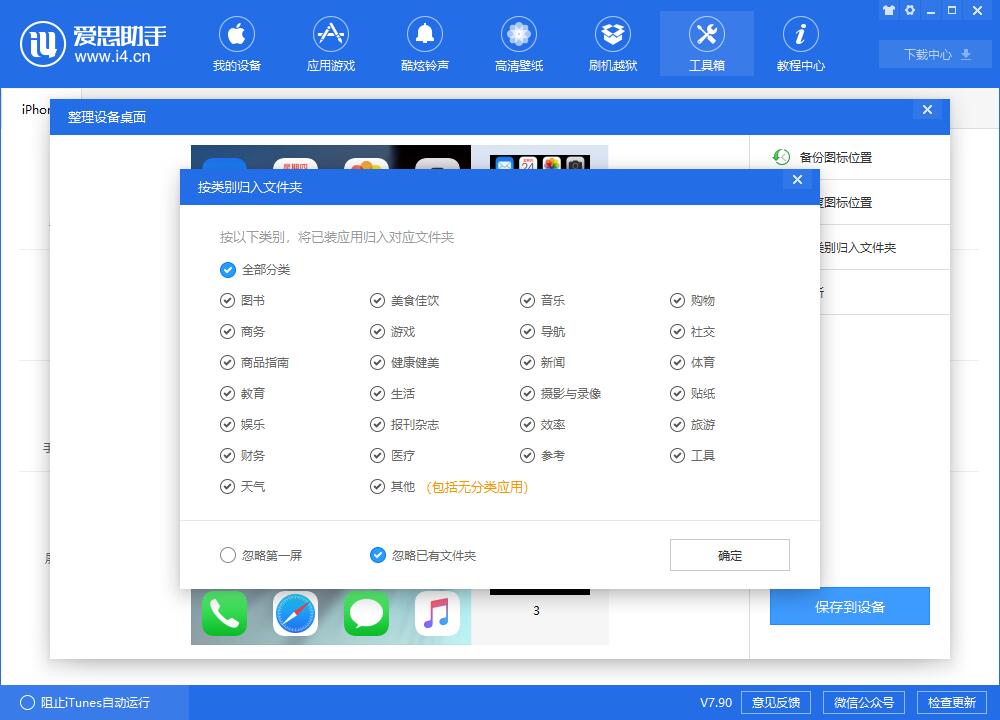
Task: Select the 工具箱 toolbox icon
Action: [707, 43]
